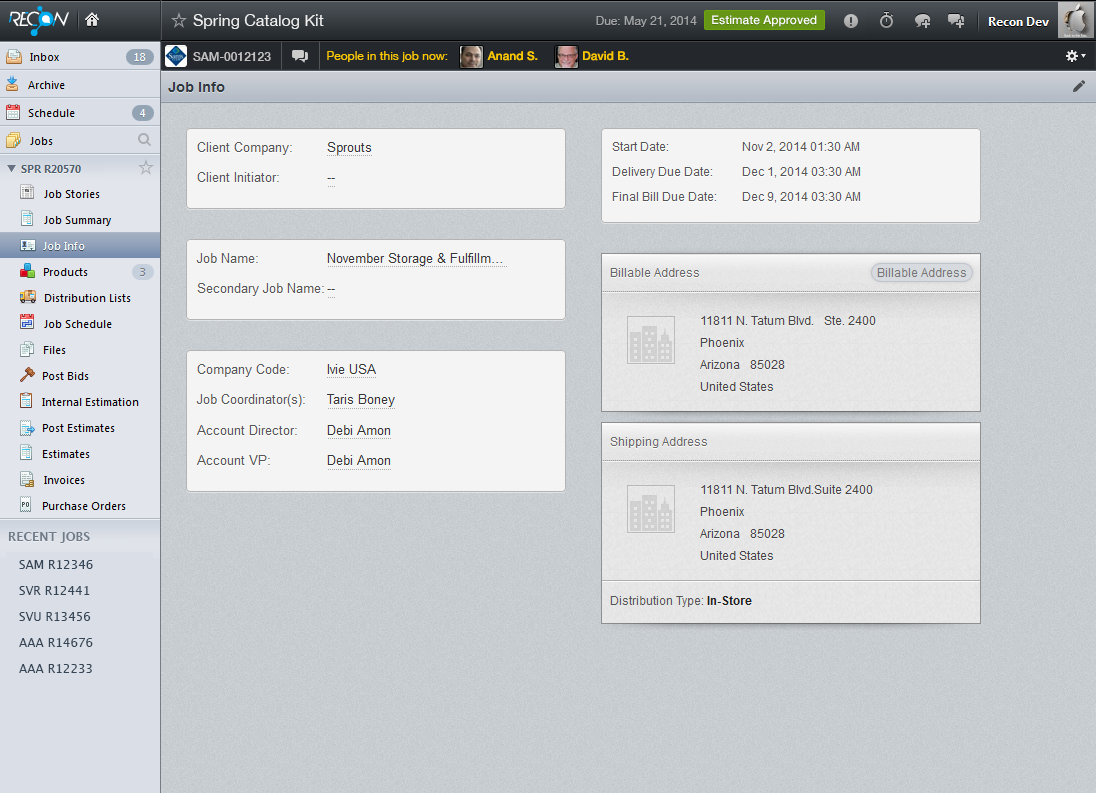Click the Start Date value Nov 2, 2014
The width and height of the screenshot is (1096, 793).
coord(801,147)
